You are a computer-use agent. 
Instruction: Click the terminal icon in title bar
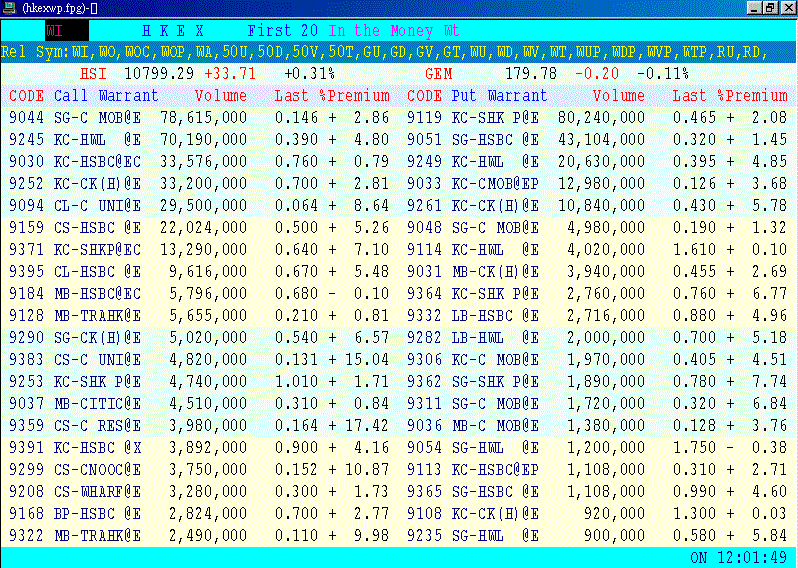(9, 8)
